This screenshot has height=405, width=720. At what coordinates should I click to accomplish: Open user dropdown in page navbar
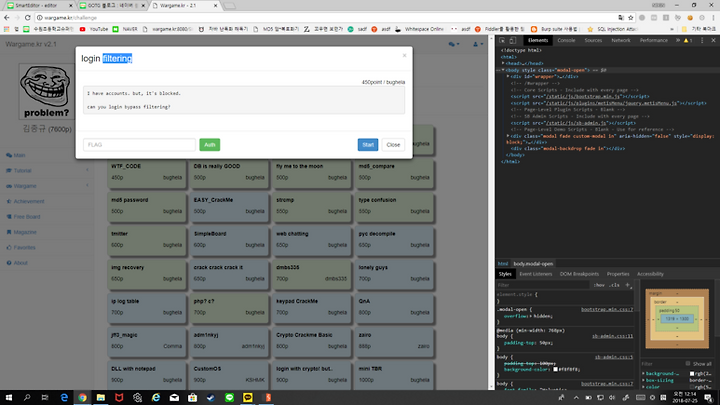[478, 44]
